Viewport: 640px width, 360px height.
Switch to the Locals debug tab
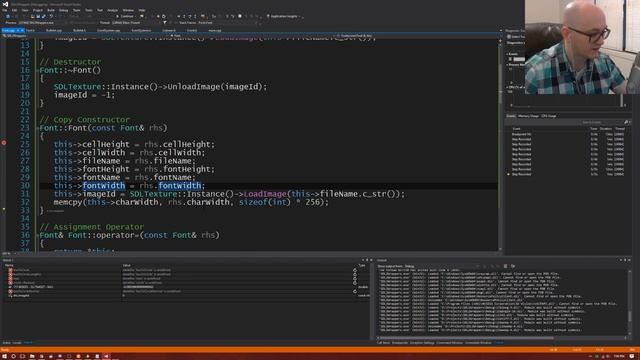(17, 343)
